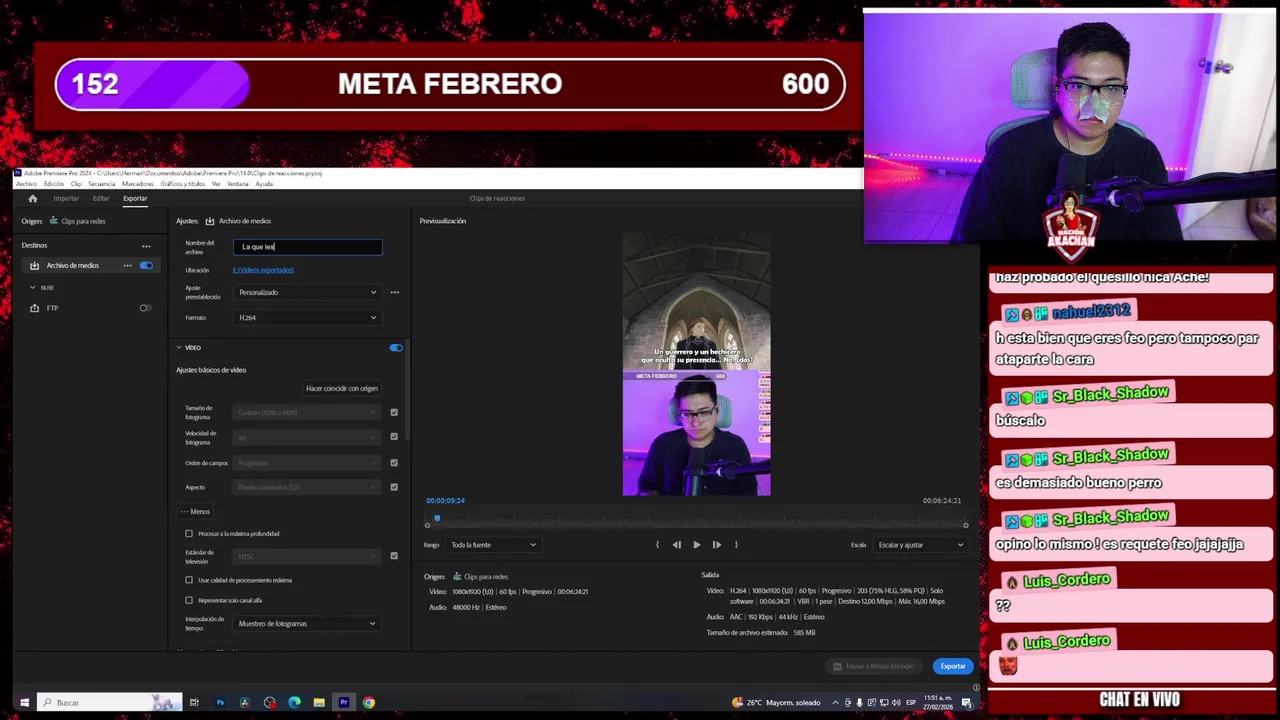
Task: Open Destinos options three-dot menu
Action: [146, 245]
